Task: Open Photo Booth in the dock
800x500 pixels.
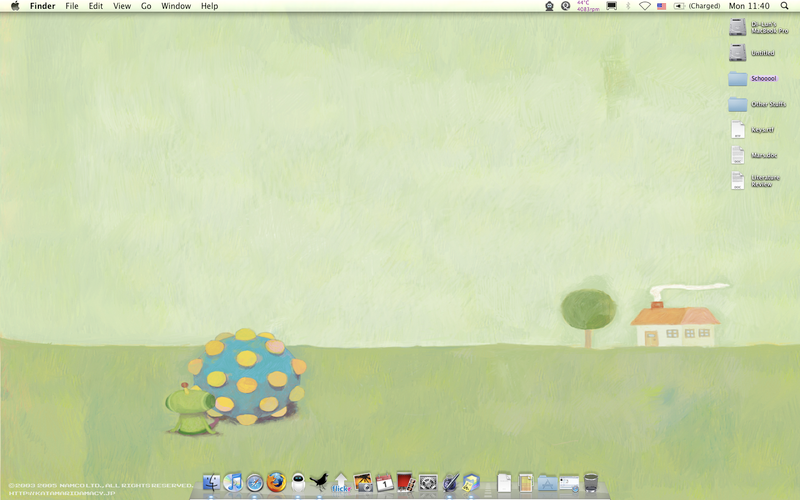Action: (406, 482)
